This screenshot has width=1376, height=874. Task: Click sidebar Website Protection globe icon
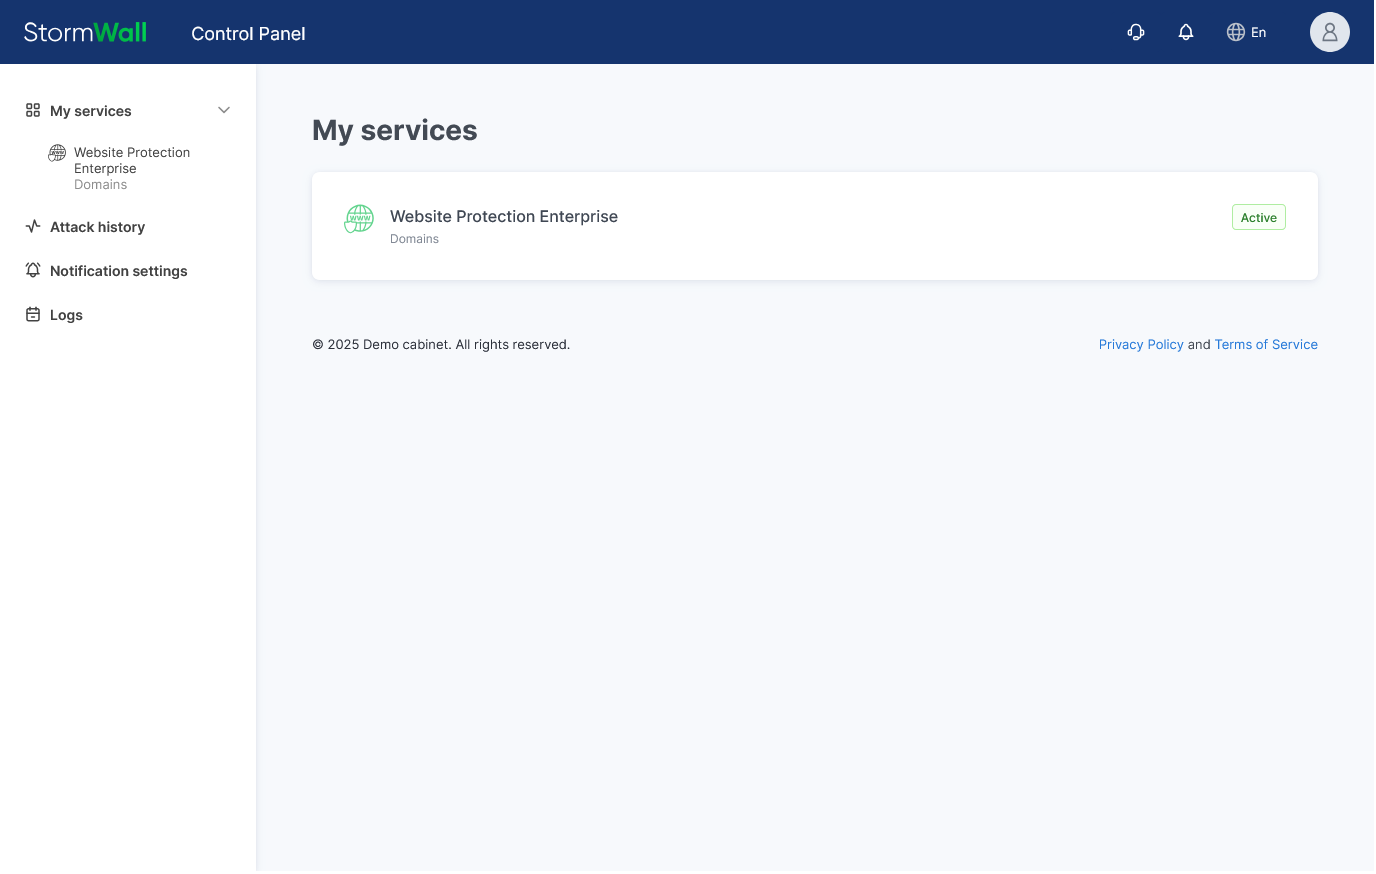point(58,153)
